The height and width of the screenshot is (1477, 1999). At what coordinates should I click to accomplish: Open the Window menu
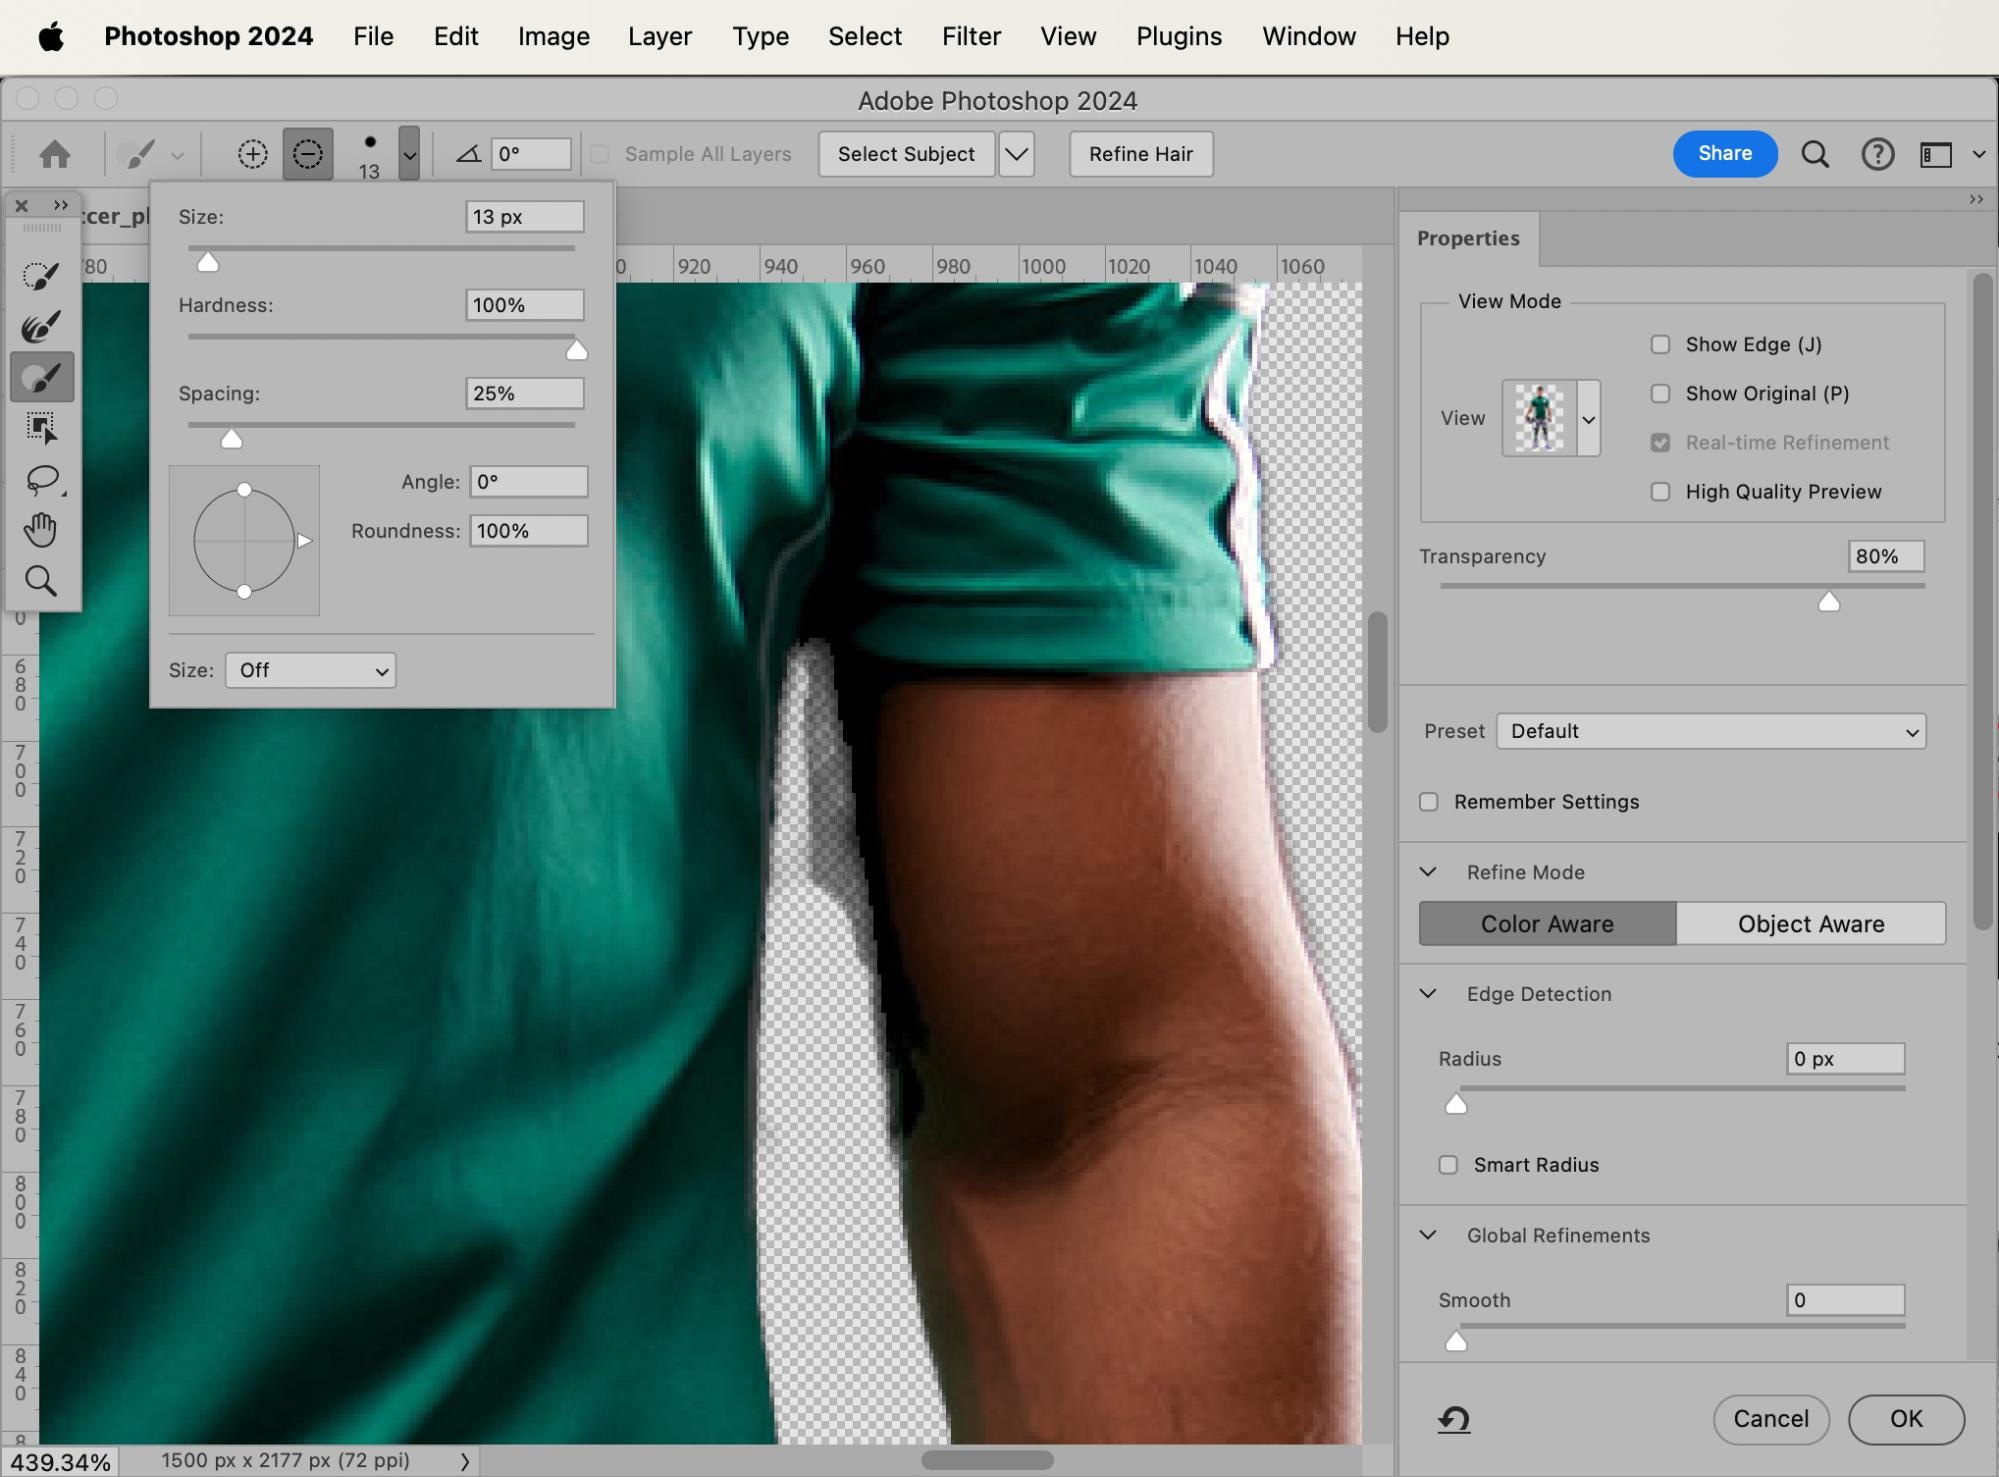click(x=1309, y=37)
